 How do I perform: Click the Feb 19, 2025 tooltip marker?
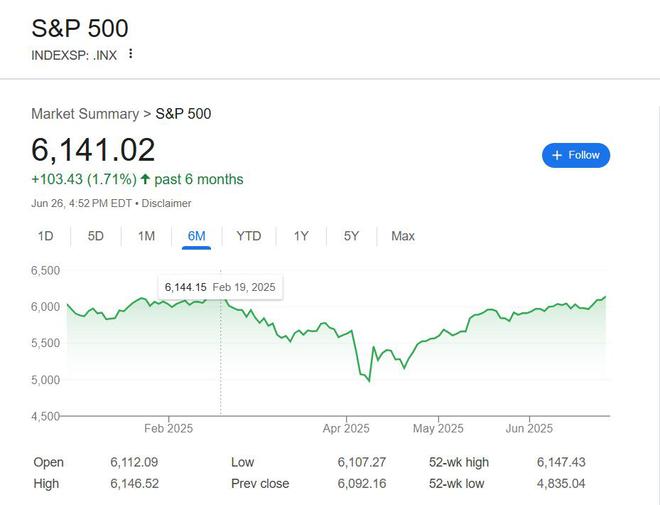tap(220, 287)
